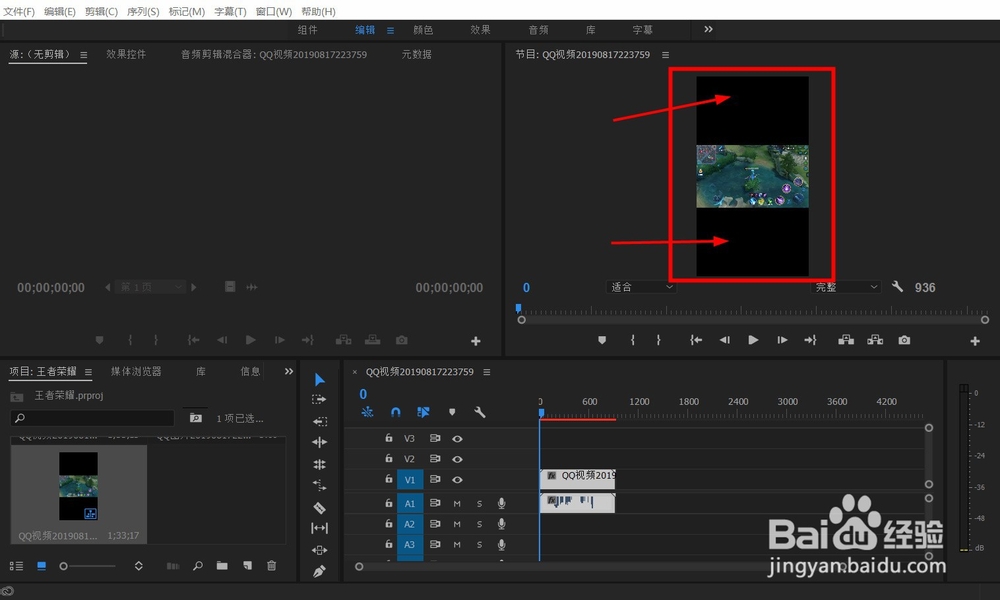This screenshot has width=1000, height=600.
Task: Open the 完整 playback resolution dropdown
Action: coord(846,287)
